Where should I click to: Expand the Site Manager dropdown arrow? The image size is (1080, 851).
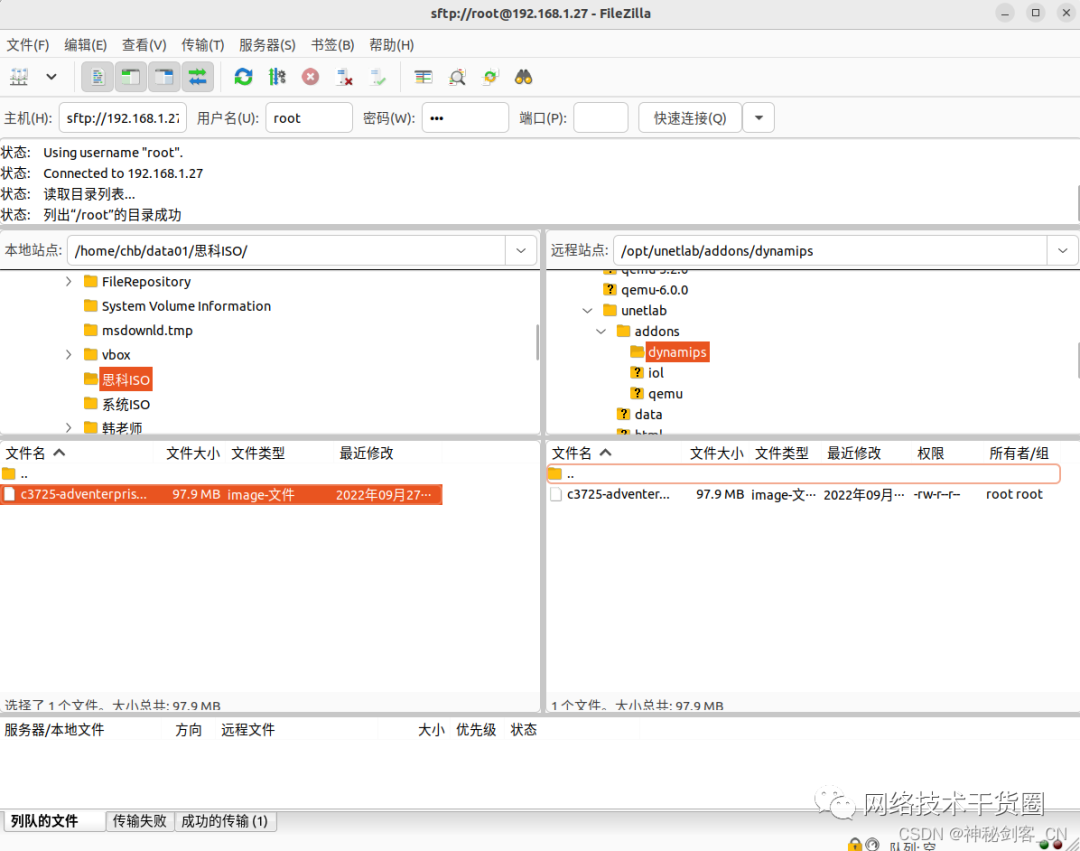click(51, 77)
